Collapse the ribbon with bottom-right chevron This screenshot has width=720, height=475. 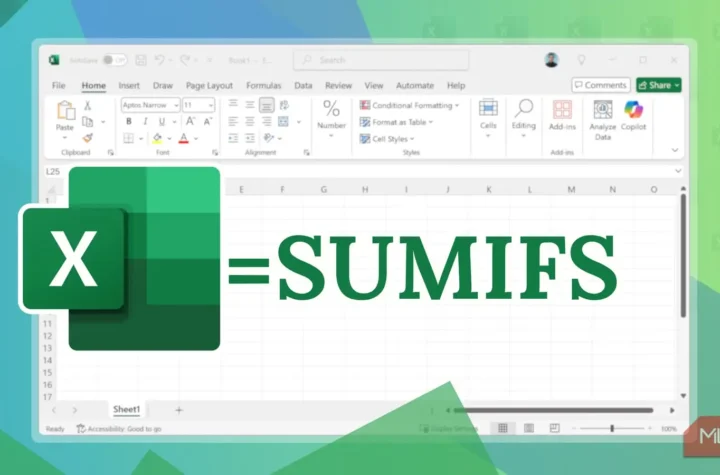pyautogui.click(x=675, y=150)
